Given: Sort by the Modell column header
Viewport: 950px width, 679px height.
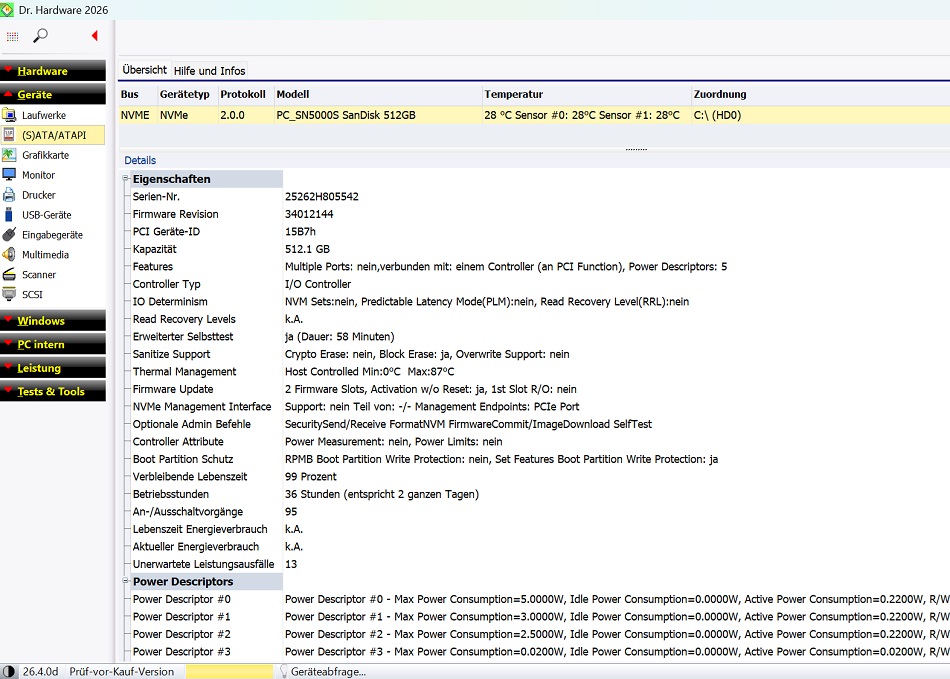Looking at the screenshot, I should point(378,94).
